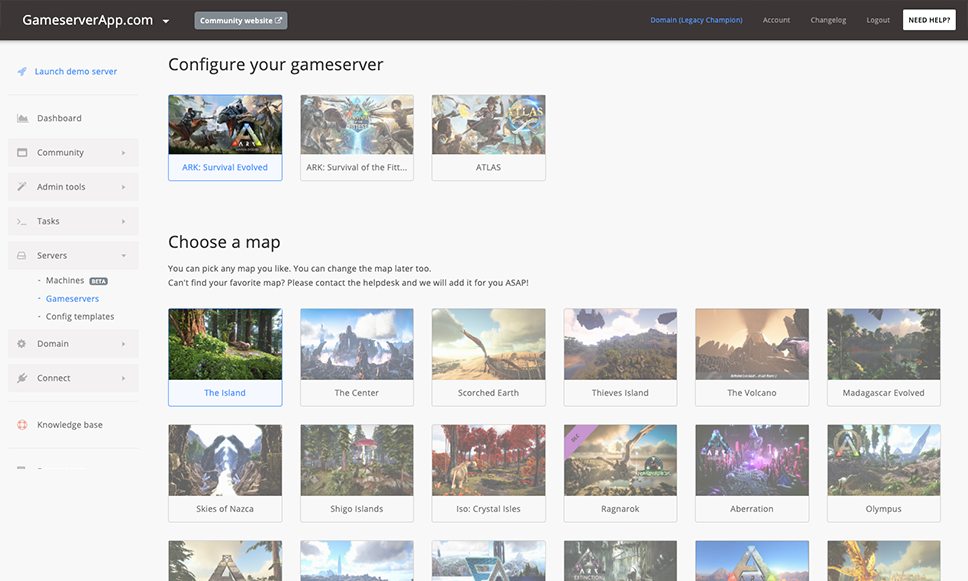
Task: Open the GameserverApp.com dropdown caret
Action: (x=166, y=21)
